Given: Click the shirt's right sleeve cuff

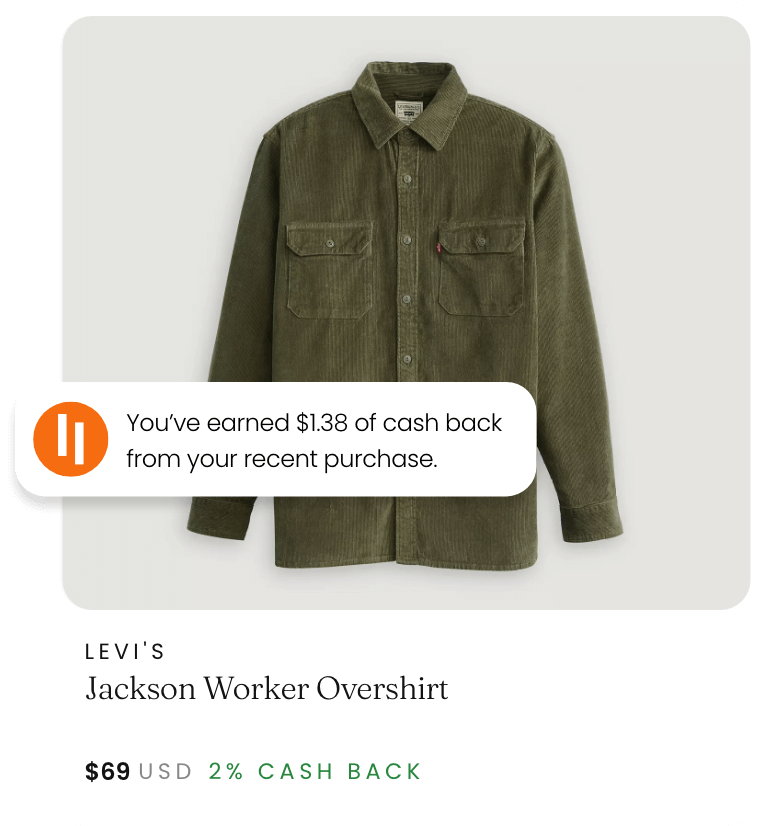Looking at the screenshot, I should pyautogui.click(x=592, y=522).
